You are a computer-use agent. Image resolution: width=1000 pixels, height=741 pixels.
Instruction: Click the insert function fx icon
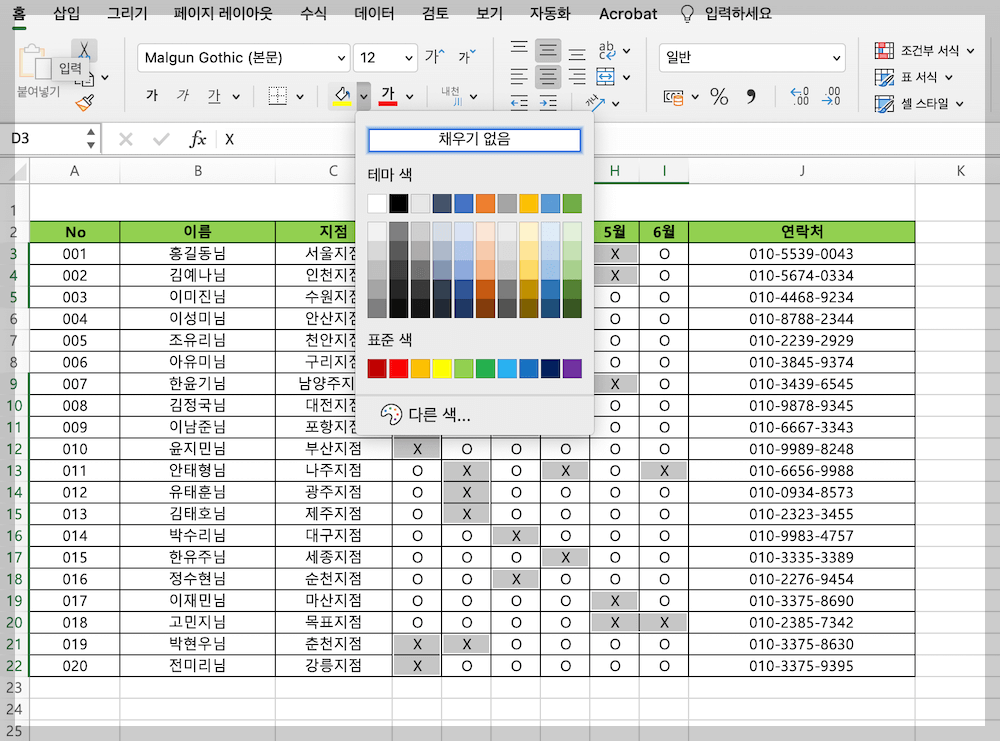pyautogui.click(x=198, y=139)
